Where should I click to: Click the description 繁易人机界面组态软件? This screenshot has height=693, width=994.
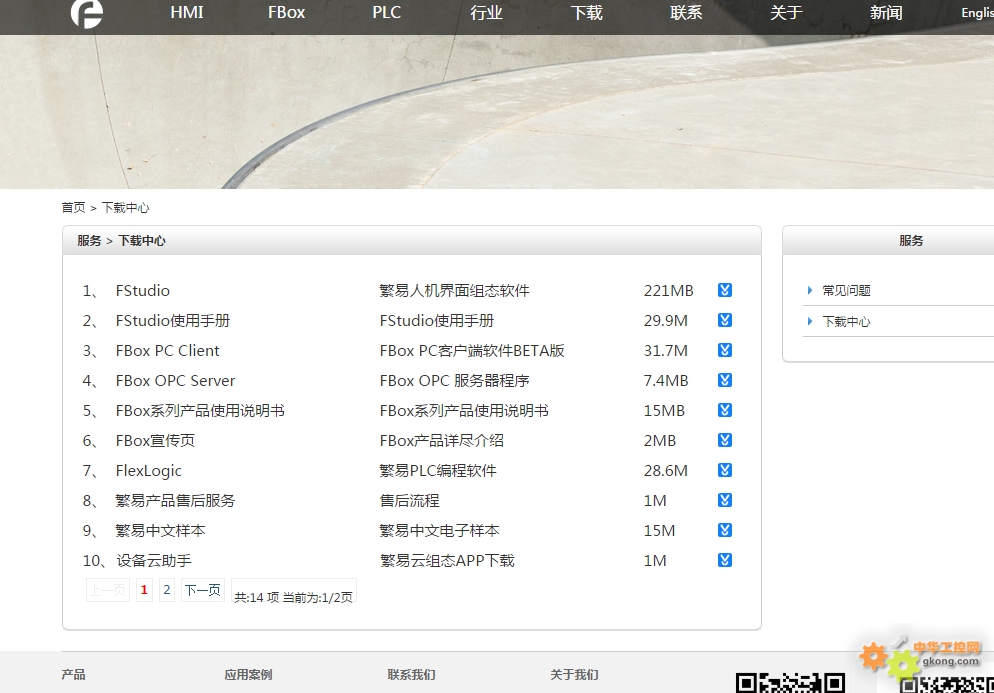point(455,290)
